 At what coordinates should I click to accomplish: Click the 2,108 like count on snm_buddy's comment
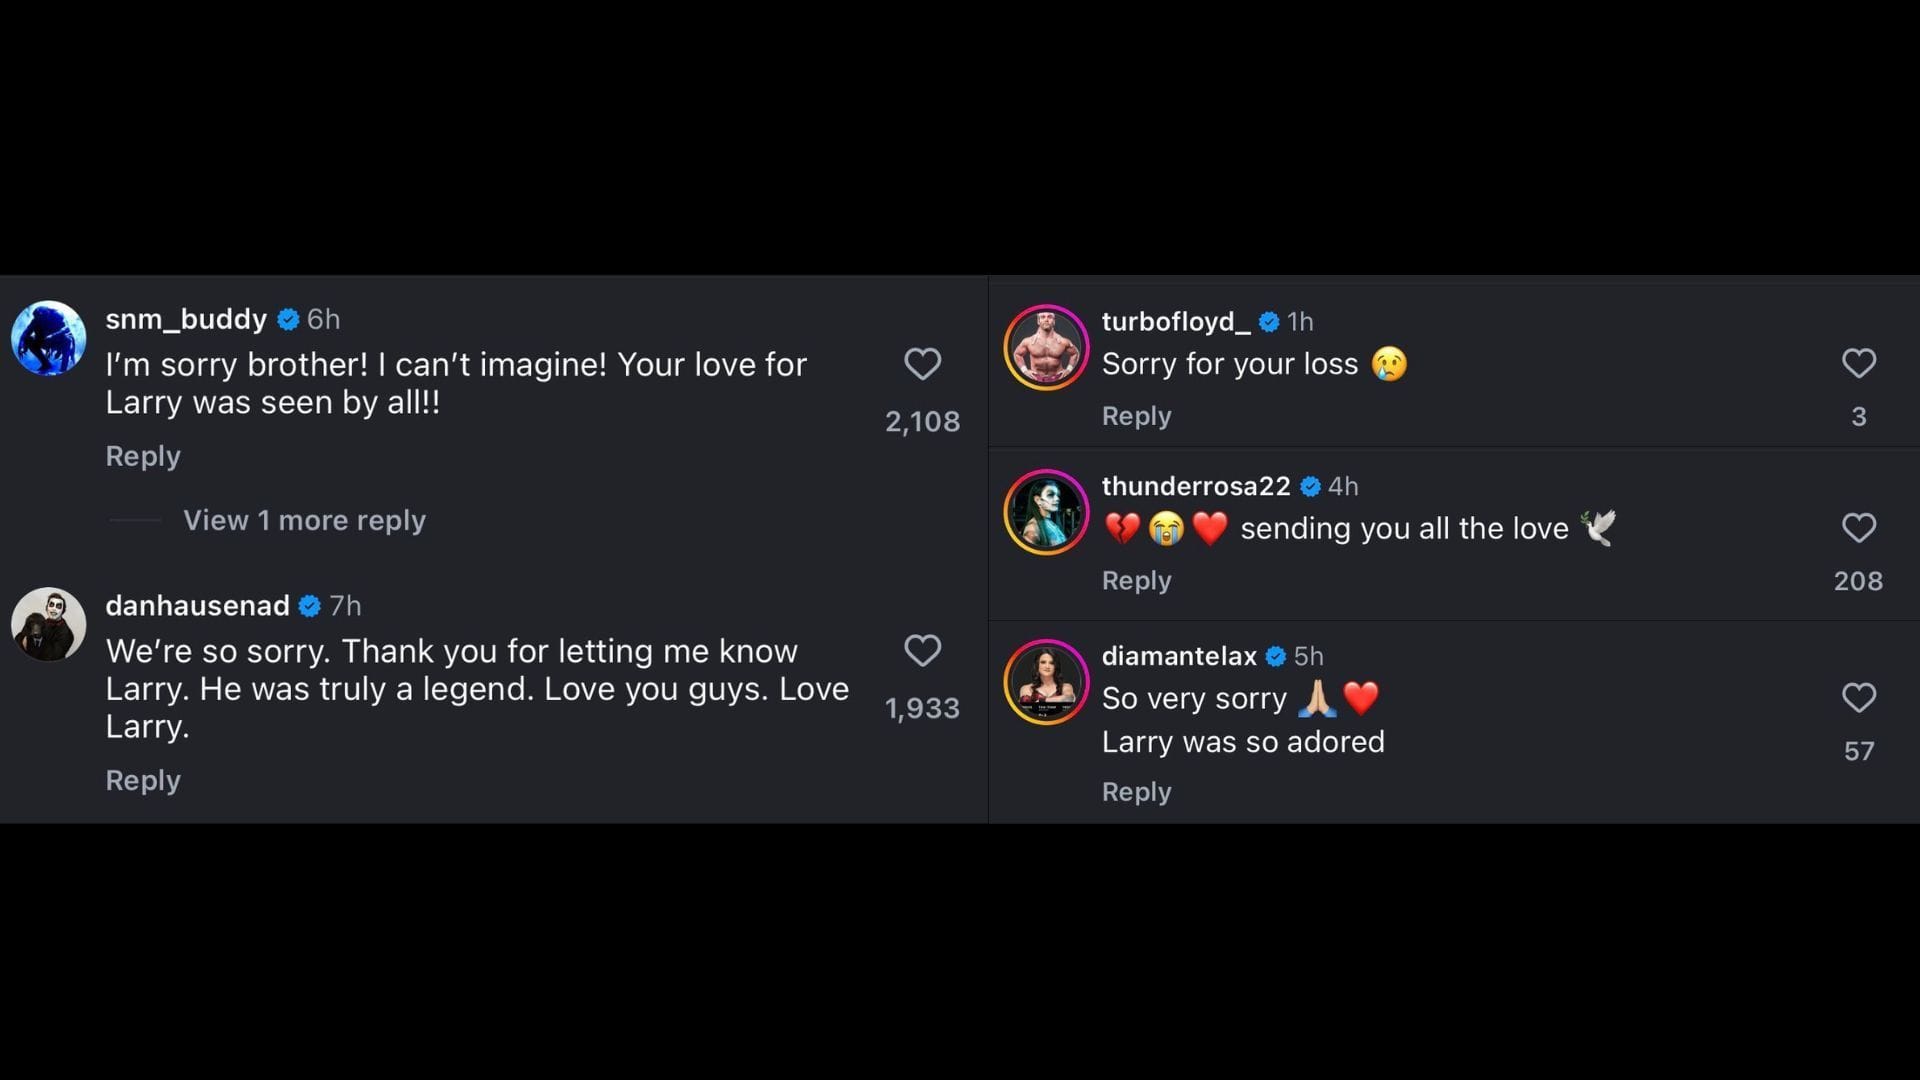[x=921, y=421]
